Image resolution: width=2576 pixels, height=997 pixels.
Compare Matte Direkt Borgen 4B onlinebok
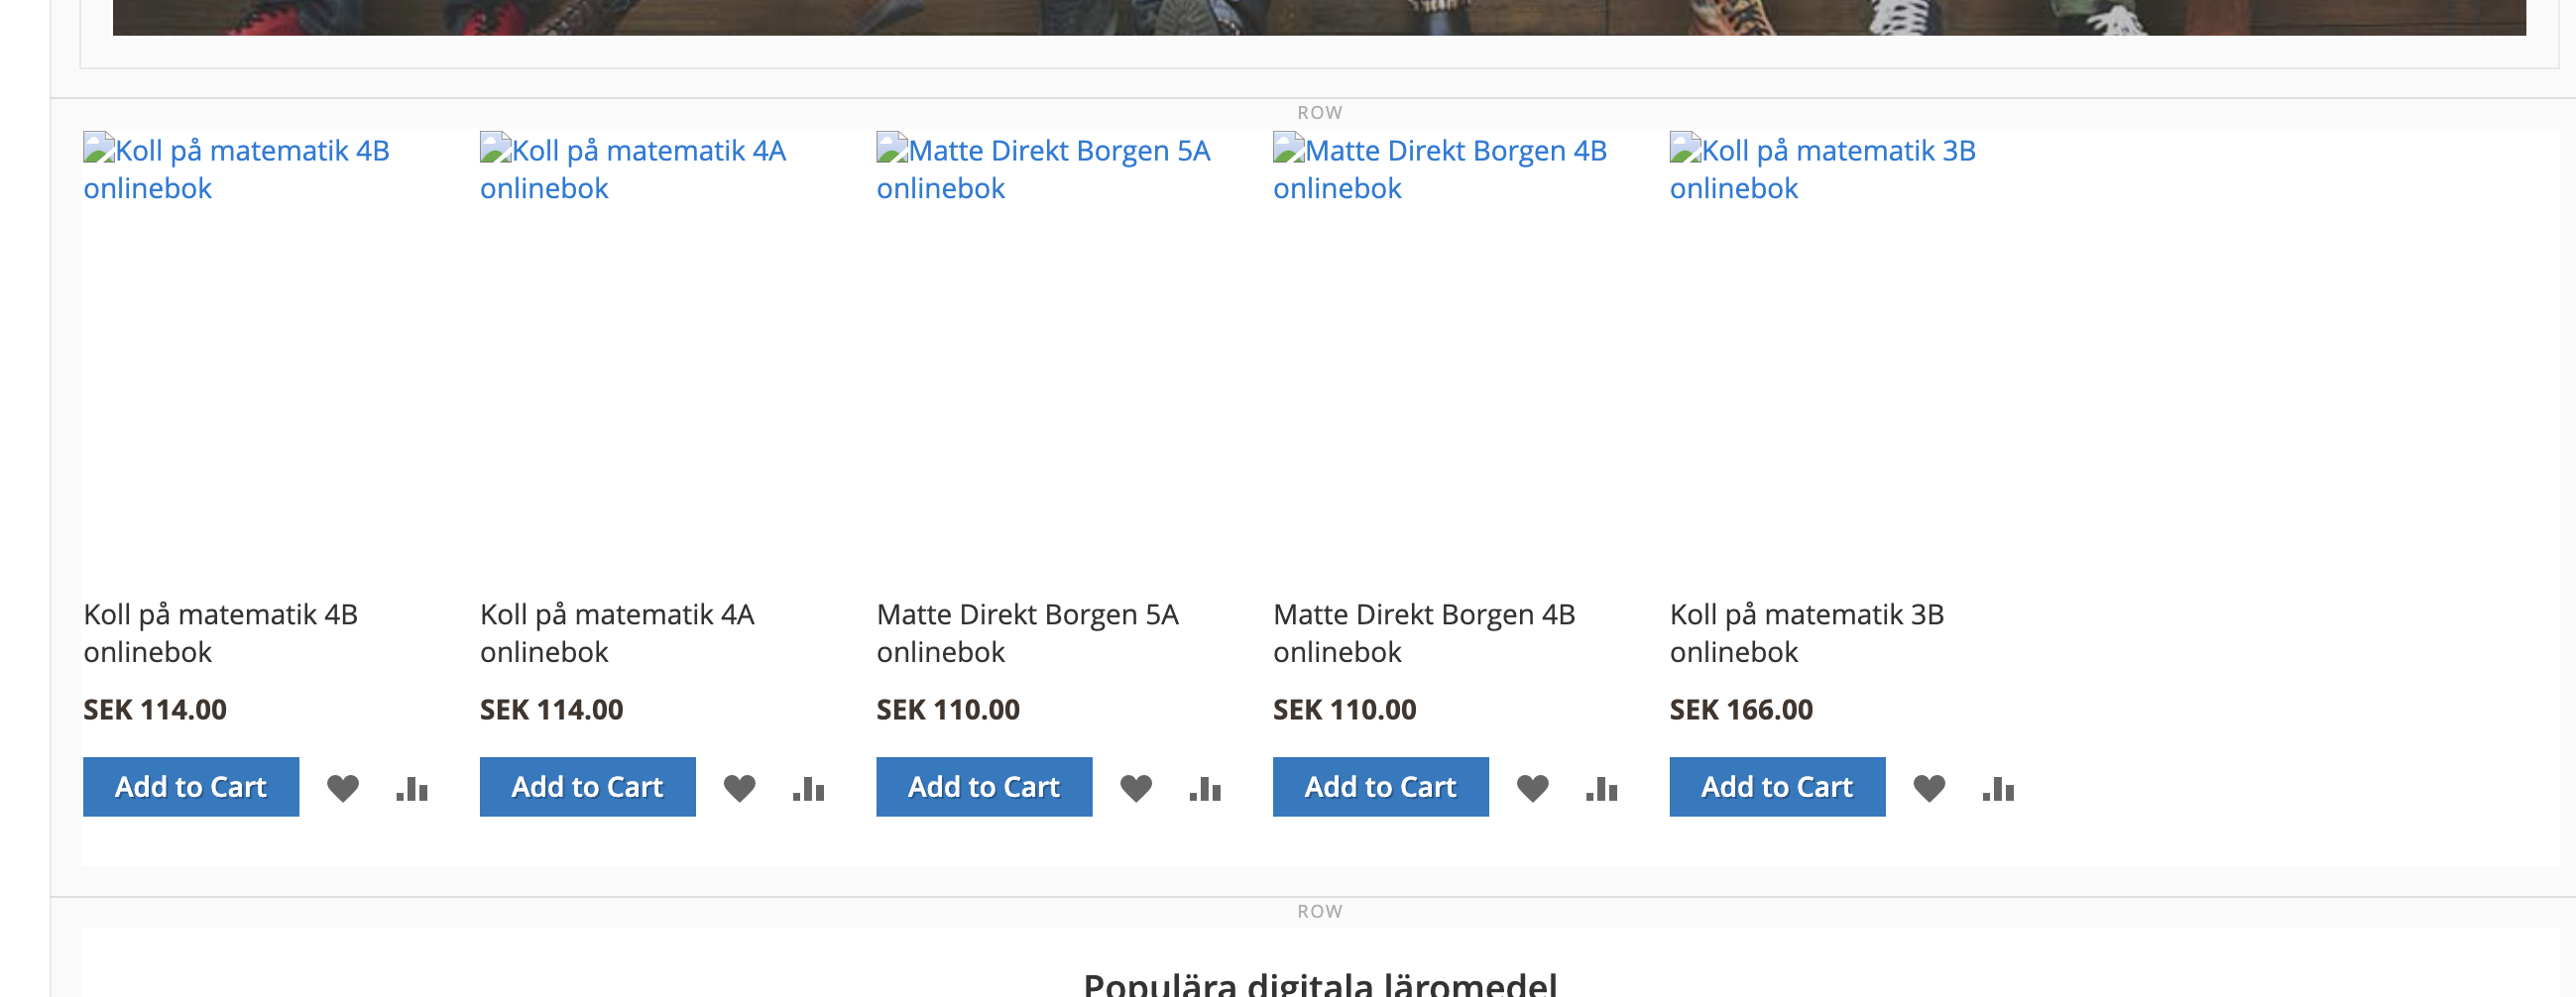point(1601,788)
